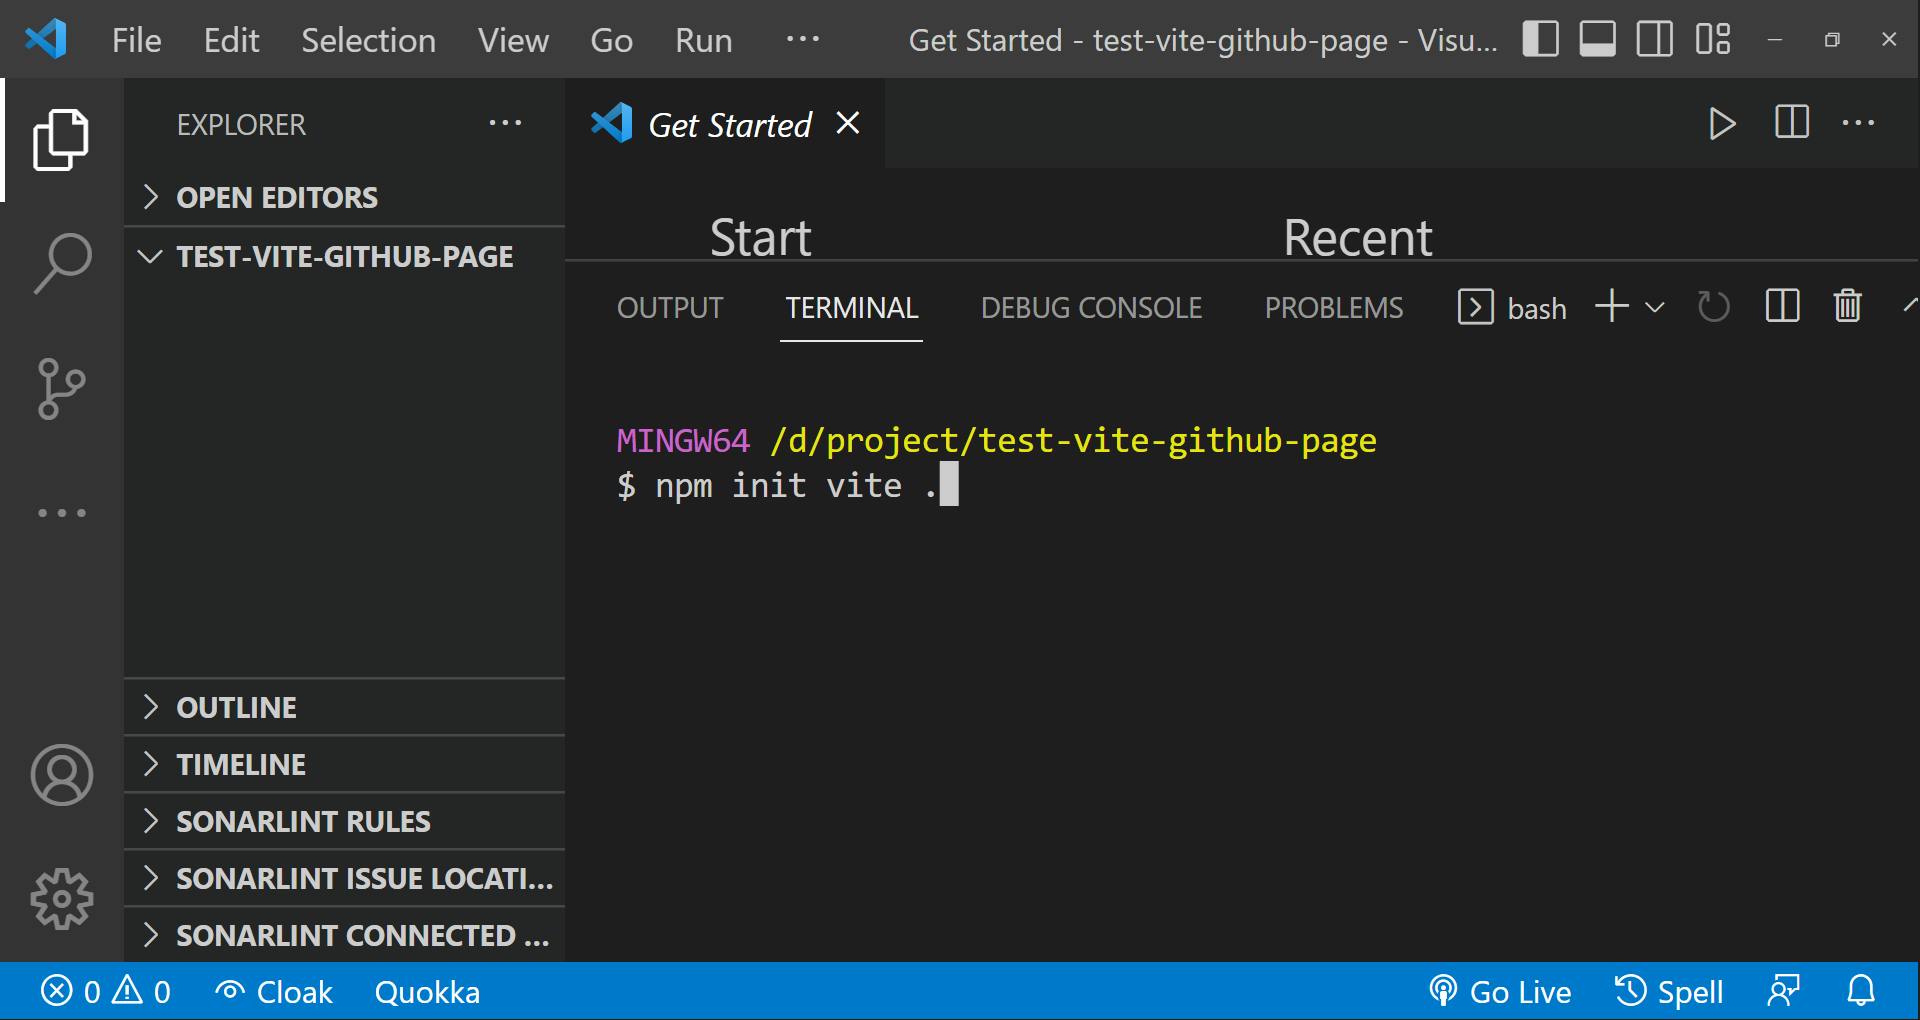The height and width of the screenshot is (1020, 1920).
Task: Open the Explorer view in activity bar
Action: coord(61,140)
